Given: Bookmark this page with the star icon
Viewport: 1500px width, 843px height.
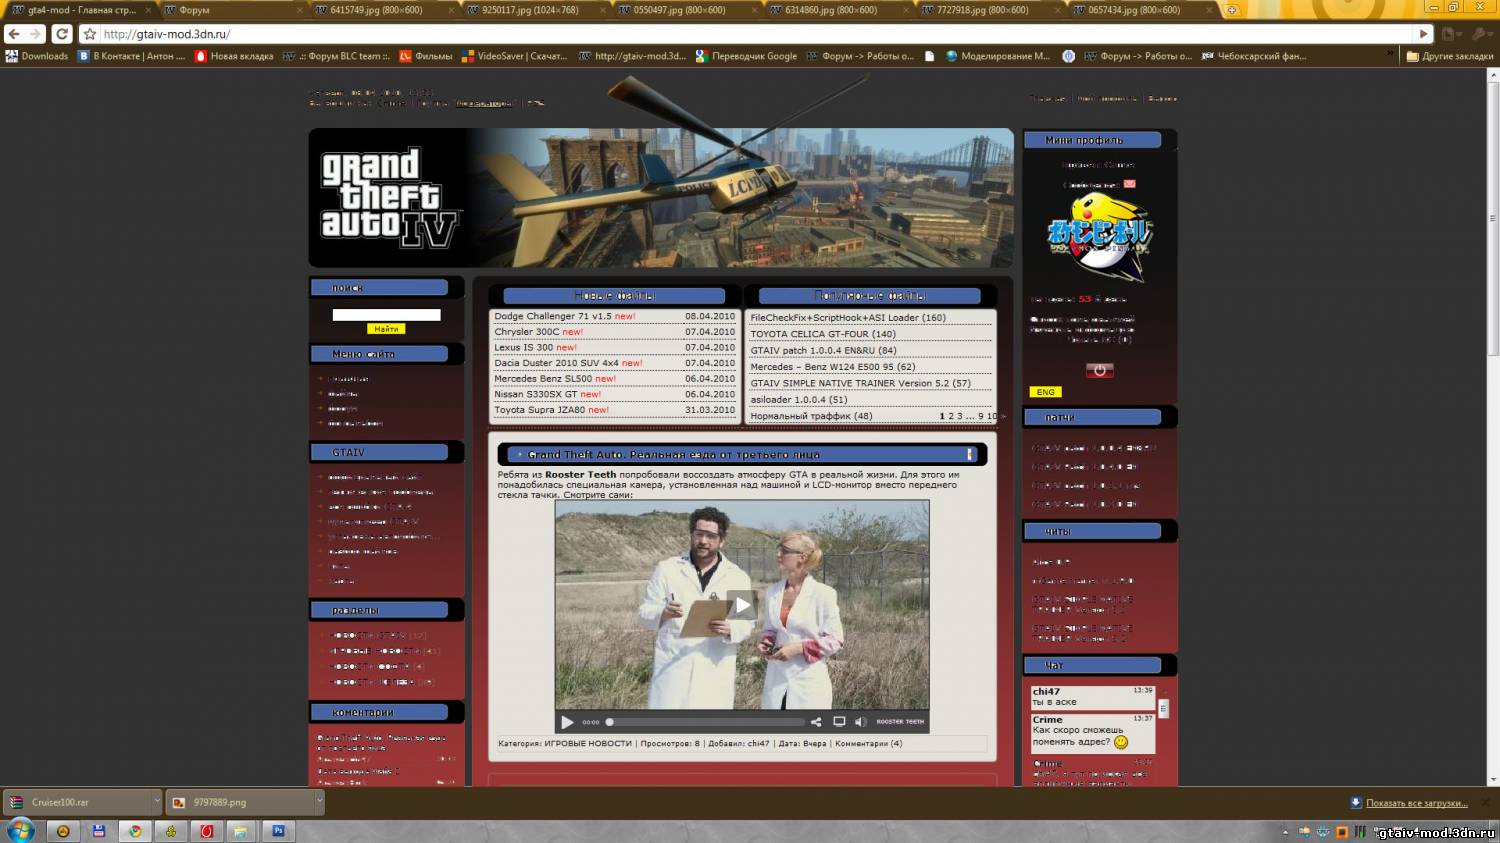Looking at the screenshot, I should [x=90, y=34].
